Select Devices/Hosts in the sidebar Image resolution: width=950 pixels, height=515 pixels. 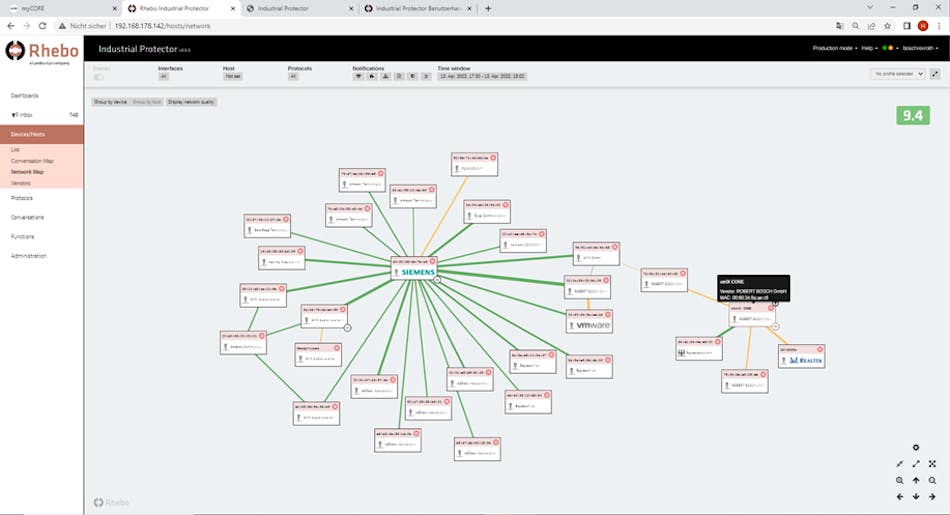click(42, 135)
